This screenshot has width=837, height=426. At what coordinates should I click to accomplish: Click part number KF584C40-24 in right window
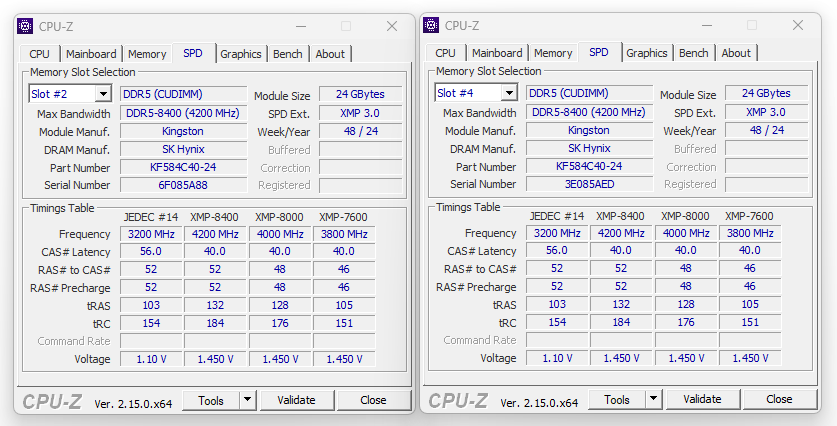[589, 166]
